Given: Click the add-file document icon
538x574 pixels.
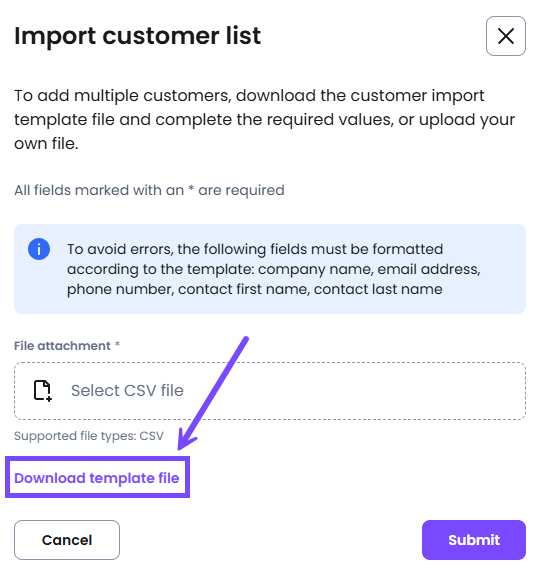Looking at the screenshot, I should [43, 391].
